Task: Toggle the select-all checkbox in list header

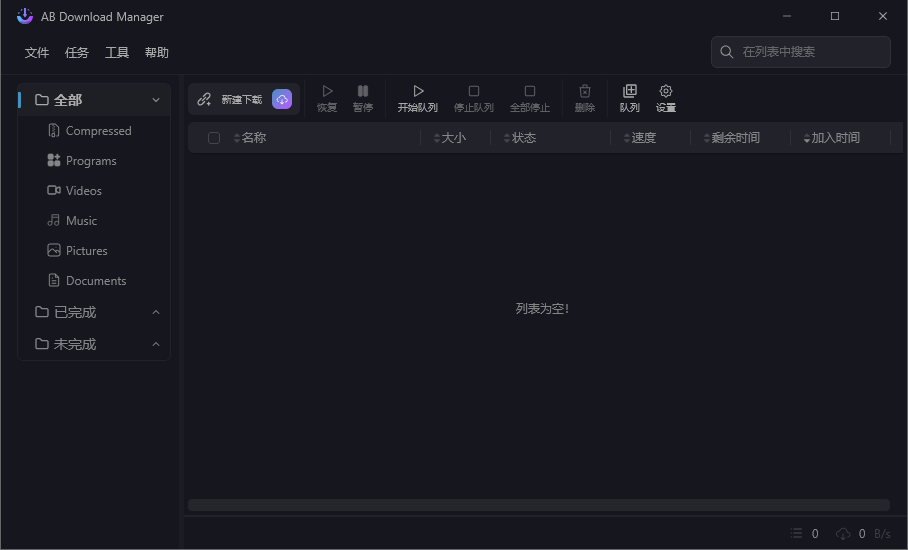Action: click(214, 138)
